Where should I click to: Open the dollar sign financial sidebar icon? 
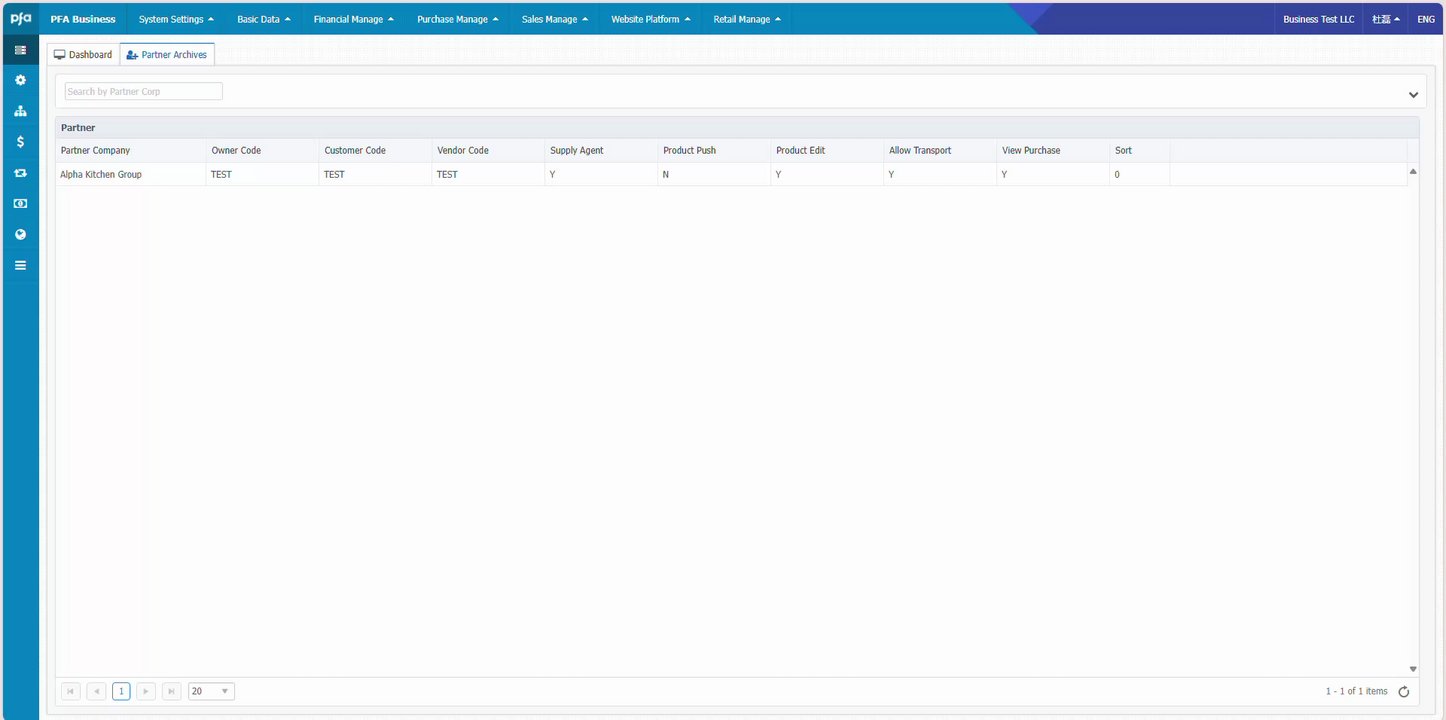tap(20, 142)
